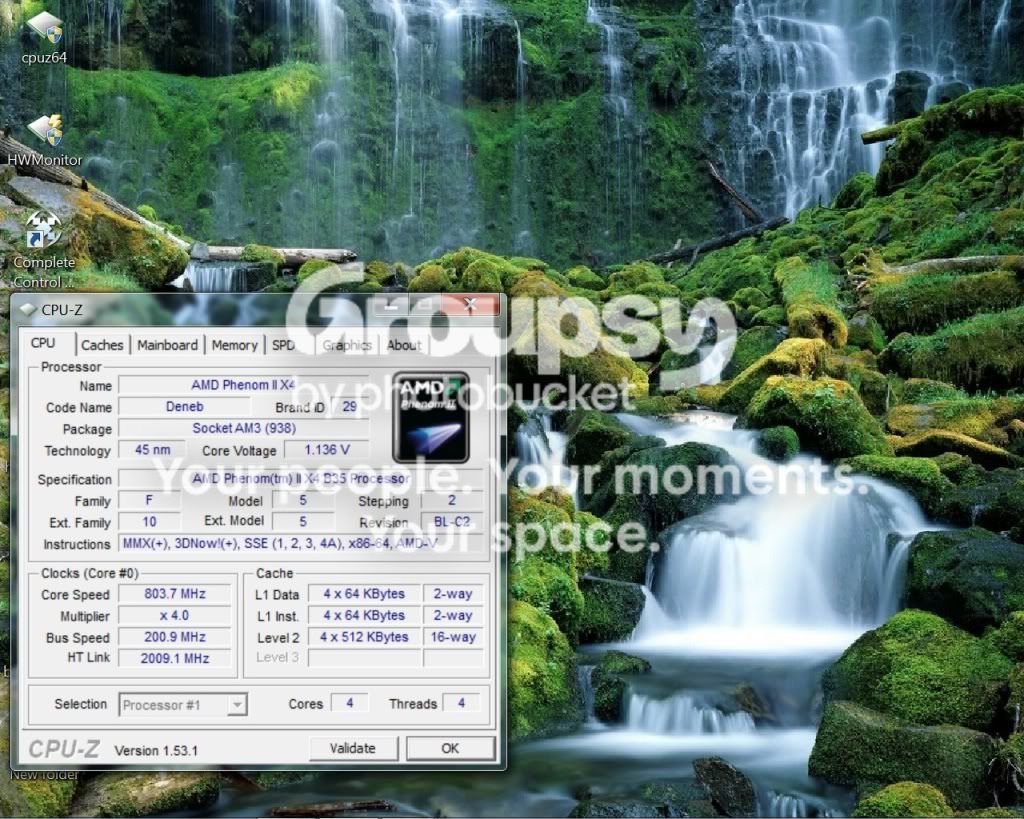Open the Memory tab

tap(234, 345)
